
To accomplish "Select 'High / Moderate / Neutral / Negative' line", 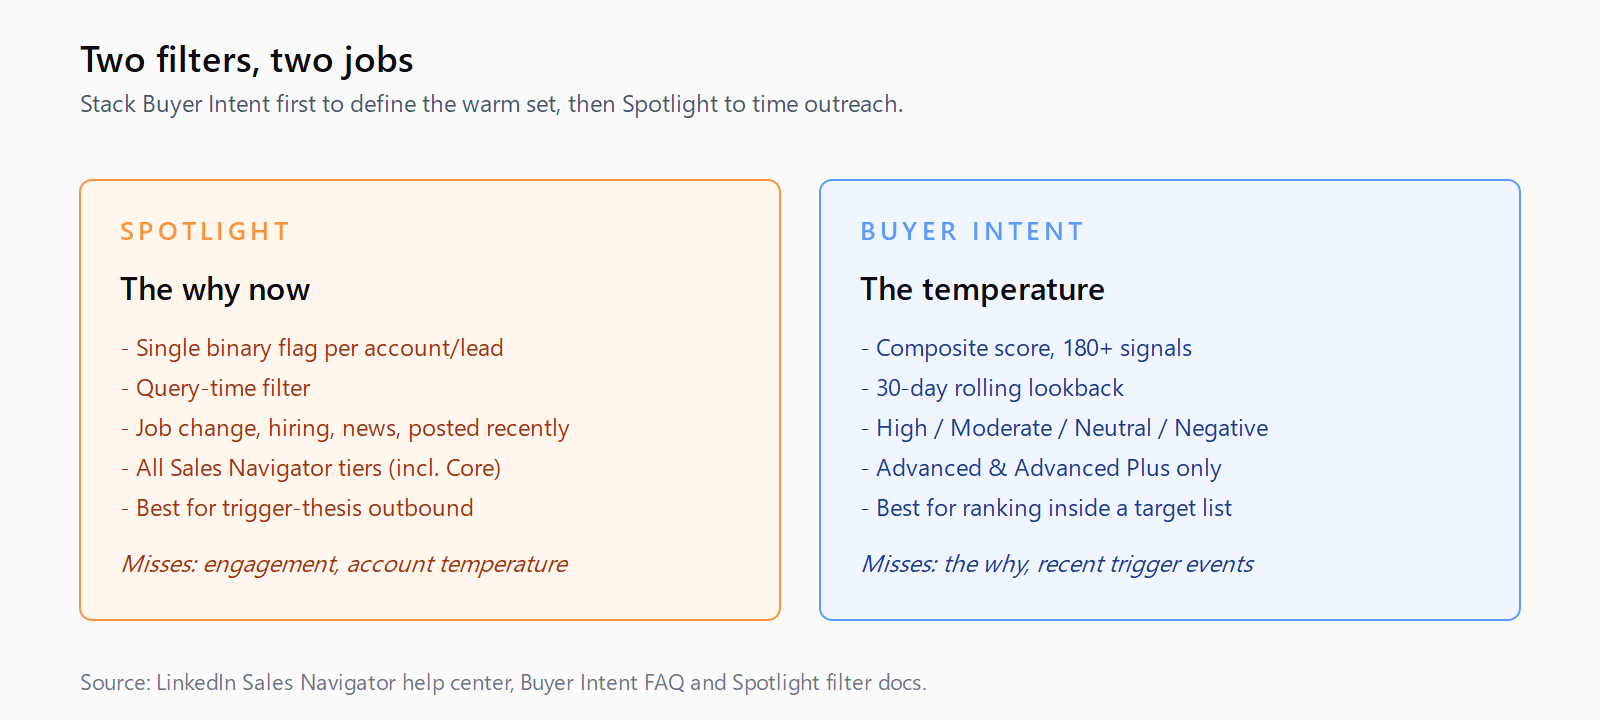I will [1064, 428].
